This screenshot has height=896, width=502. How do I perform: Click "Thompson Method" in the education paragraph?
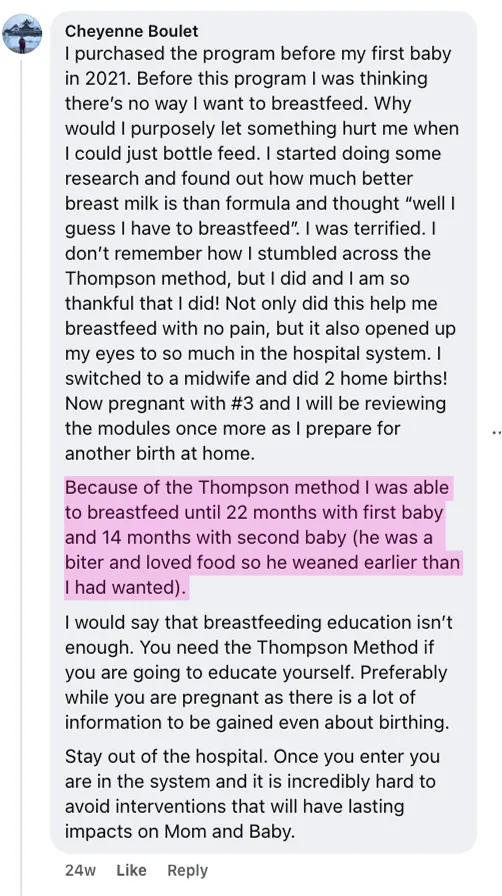pos(337,647)
